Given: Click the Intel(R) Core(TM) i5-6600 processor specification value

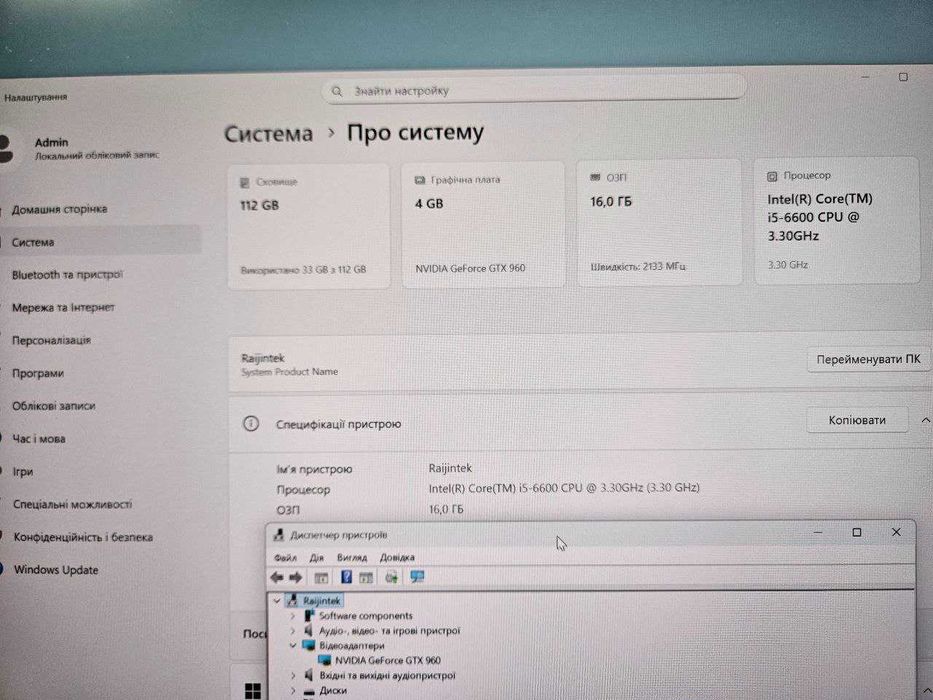Looking at the screenshot, I should coord(563,488).
